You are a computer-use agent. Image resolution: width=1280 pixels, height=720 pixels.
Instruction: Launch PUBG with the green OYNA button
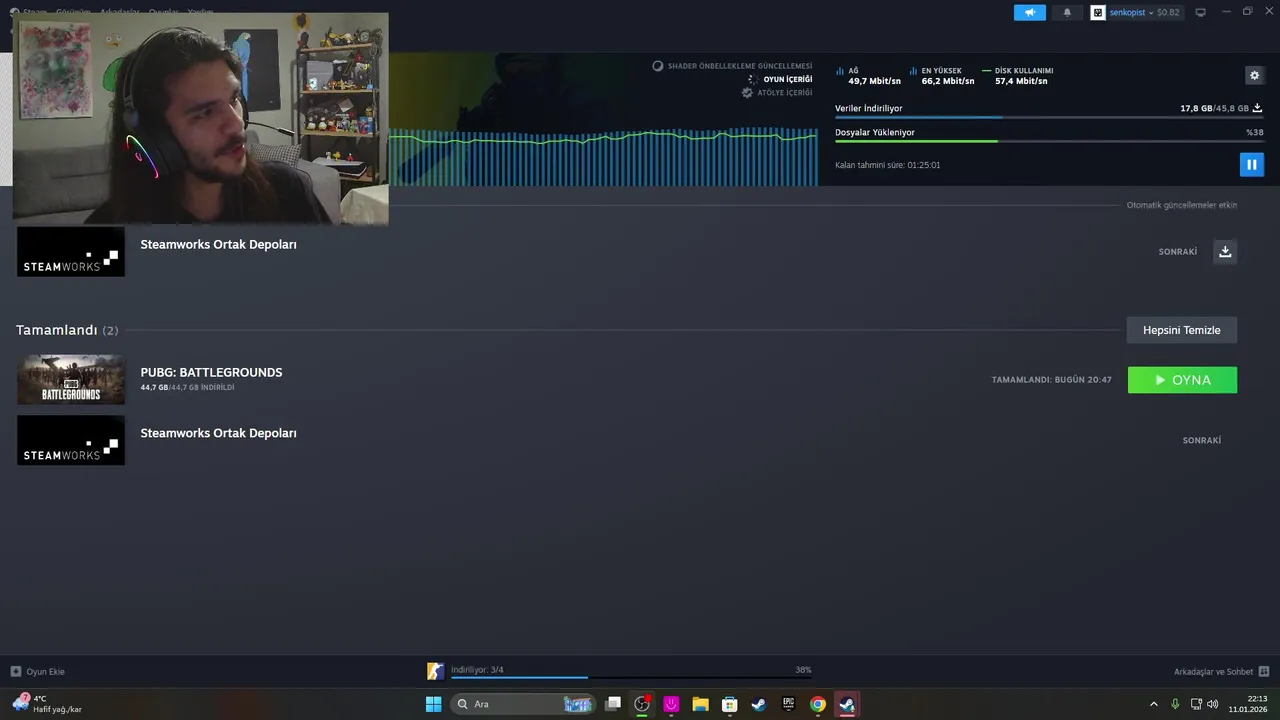coord(1182,380)
